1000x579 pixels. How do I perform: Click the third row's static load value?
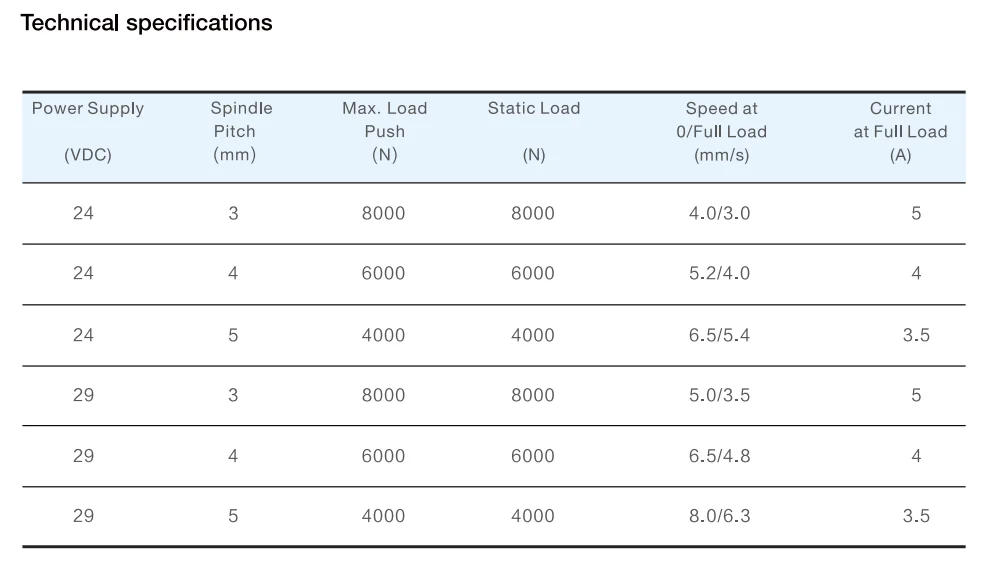coord(532,335)
